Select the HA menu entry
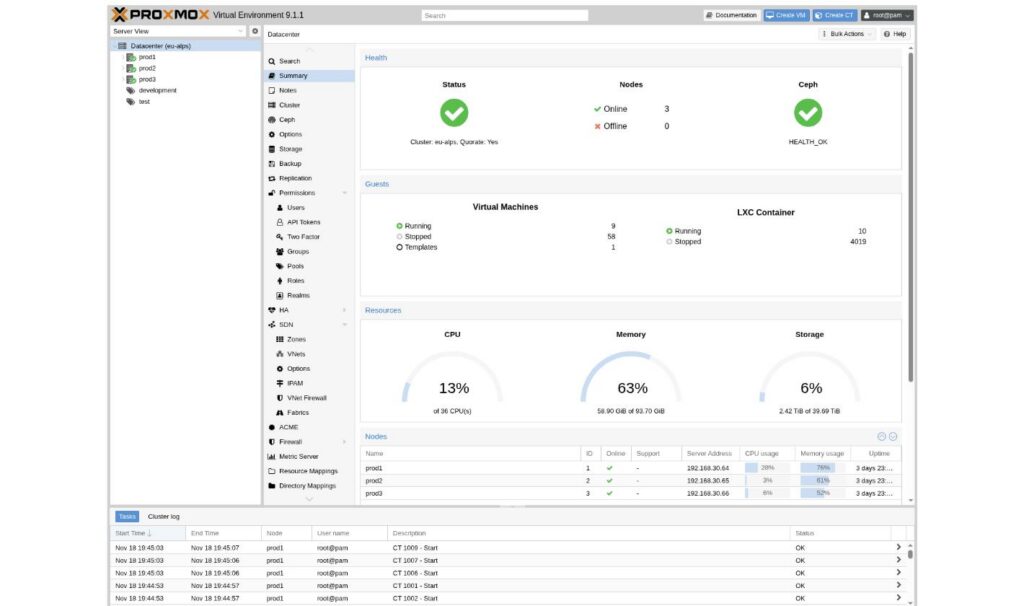The height and width of the screenshot is (606, 1024). tap(310, 310)
